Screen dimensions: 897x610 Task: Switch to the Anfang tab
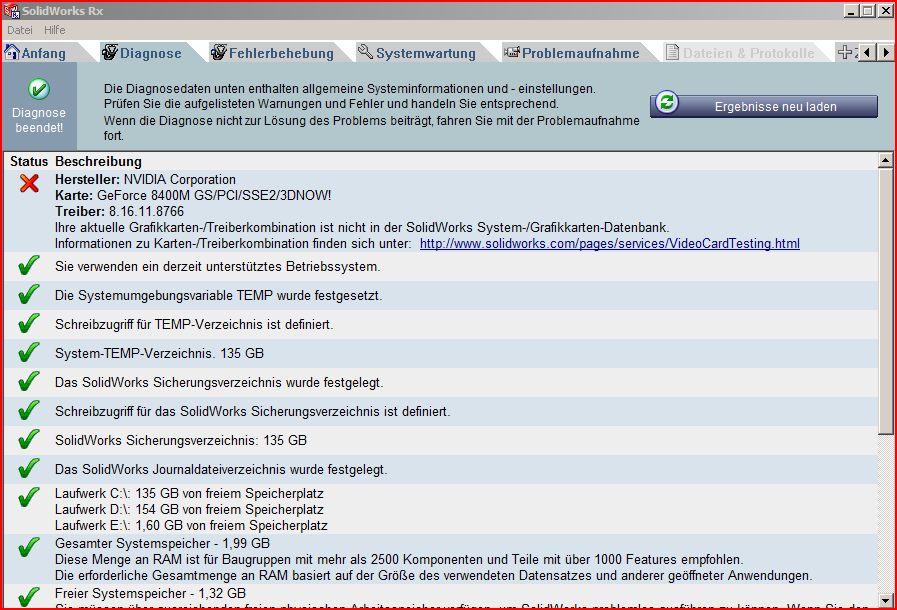pos(43,53)
